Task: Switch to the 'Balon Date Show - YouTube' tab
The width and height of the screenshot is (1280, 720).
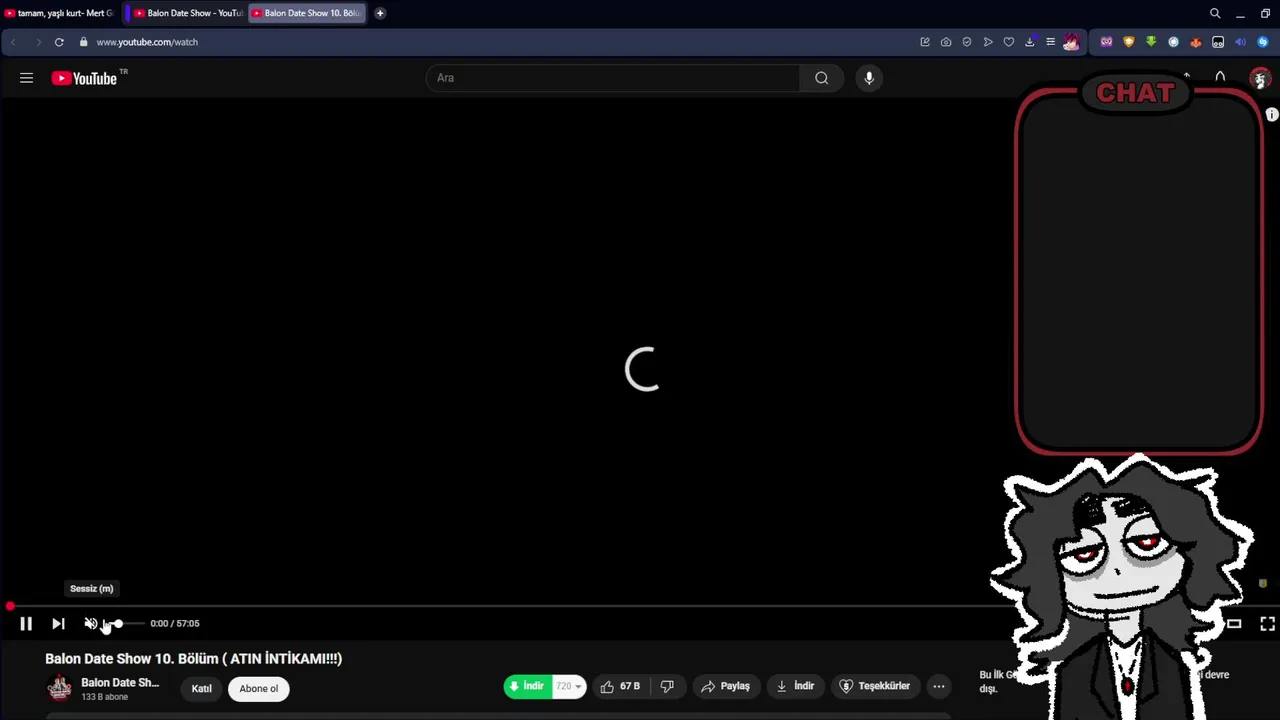Action: pyautogui.click(x=187, y=13)
